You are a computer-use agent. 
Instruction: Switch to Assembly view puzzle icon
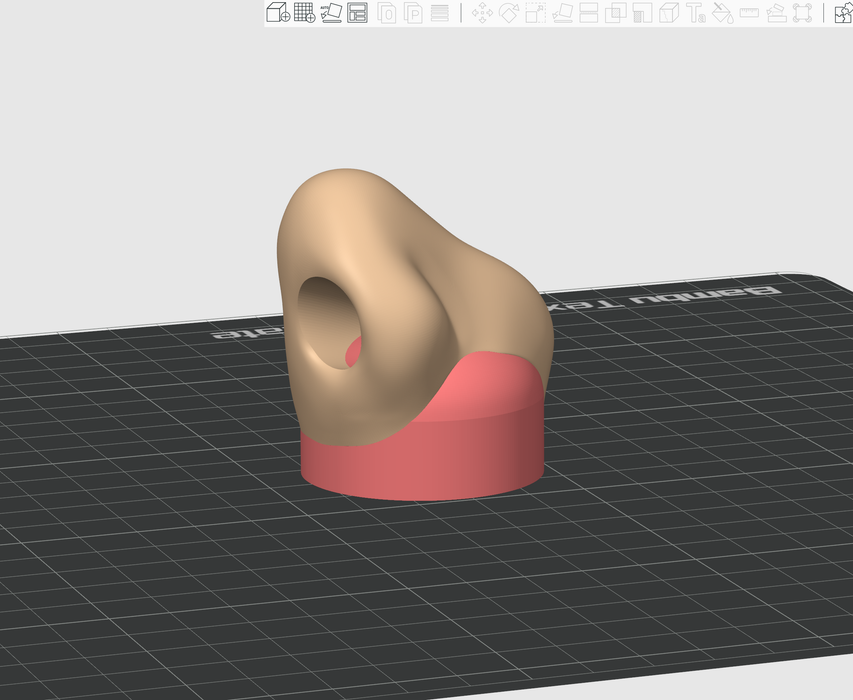coord(842,13)
